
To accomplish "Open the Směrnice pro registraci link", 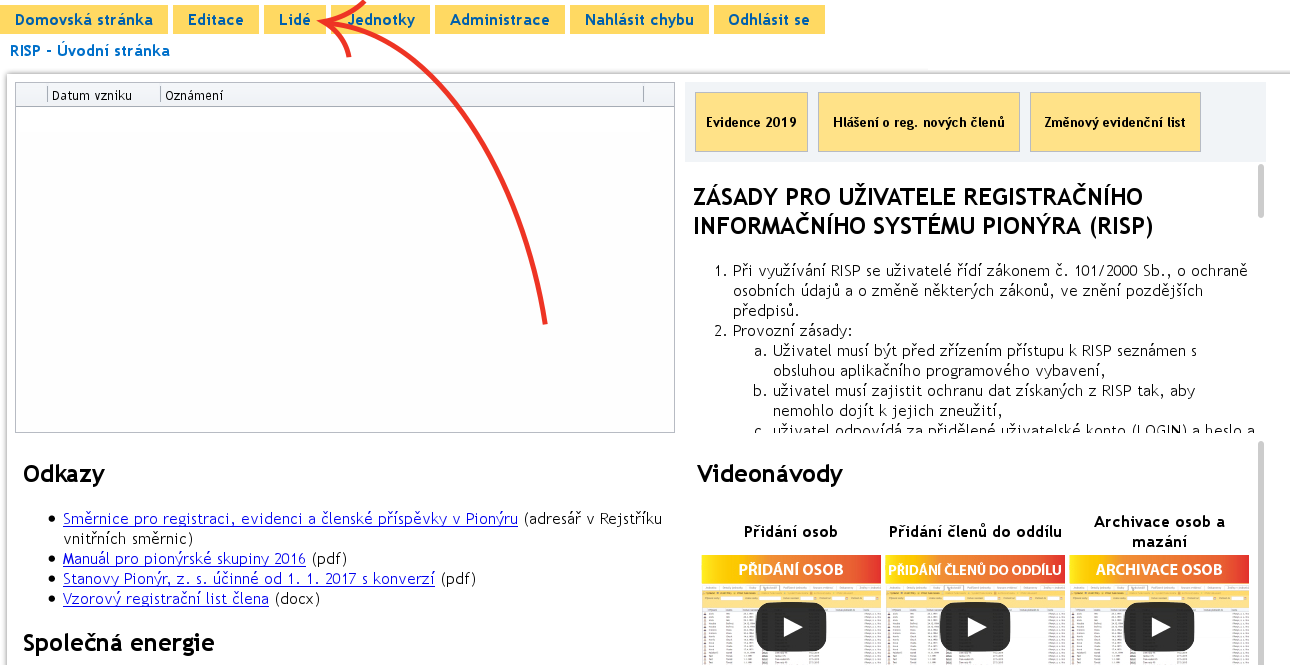I will point(290,519).
